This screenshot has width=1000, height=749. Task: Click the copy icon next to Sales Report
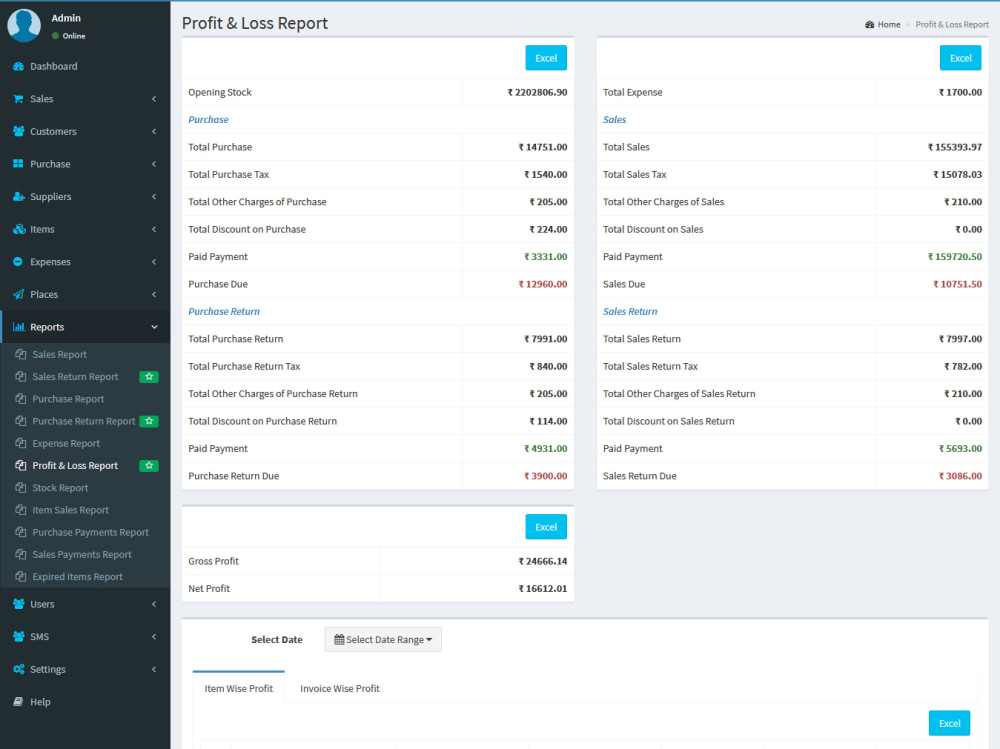[x=20, y=355]
